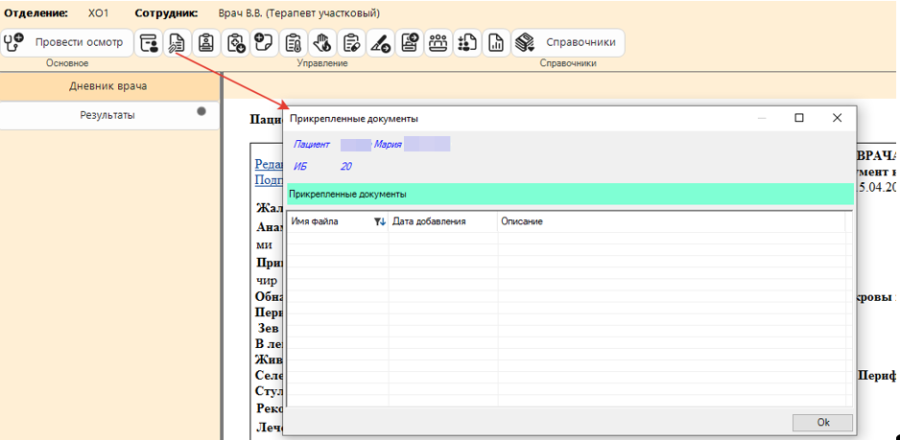The height and width of the screenshot is (440, 900).
Task: Click the scalpel with arrow icon
Action: click(380, 42)
